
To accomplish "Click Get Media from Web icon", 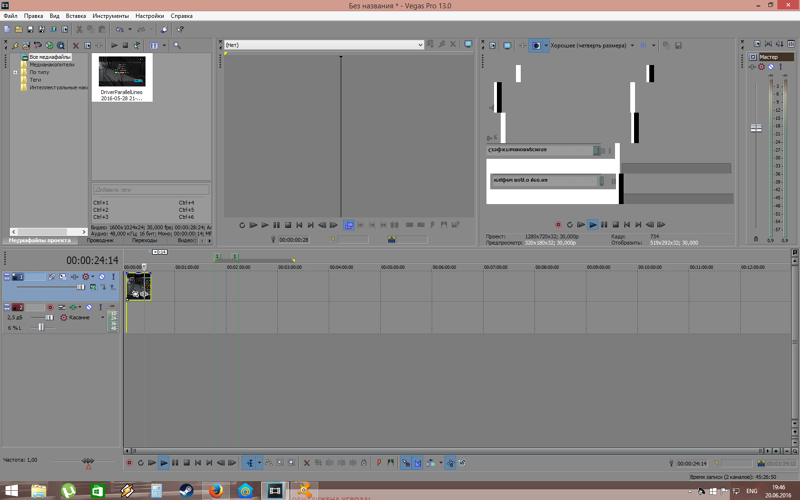I will pos(61,45).
